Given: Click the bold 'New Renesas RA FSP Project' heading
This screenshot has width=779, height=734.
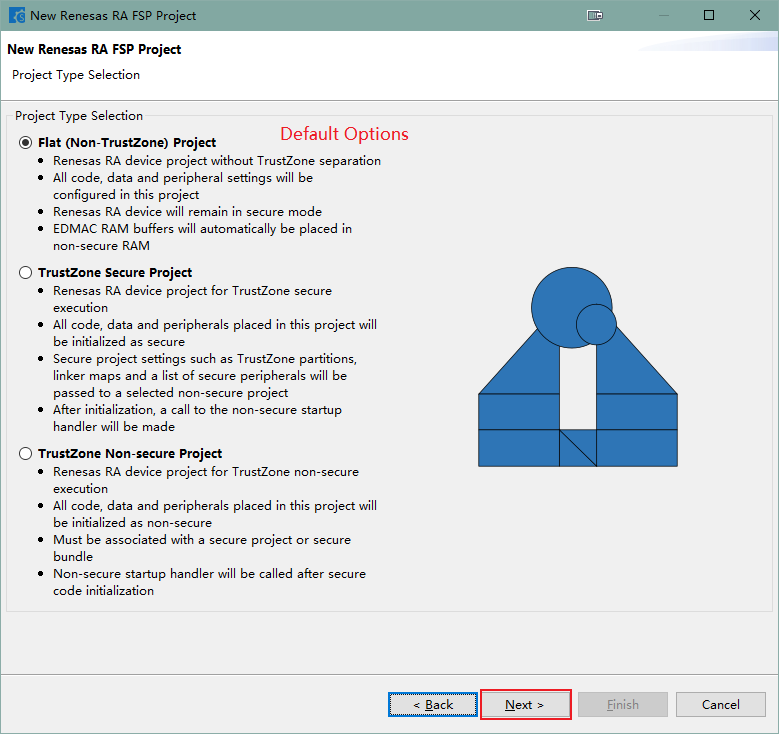Looking at the screenshot, I should point(94,49).
